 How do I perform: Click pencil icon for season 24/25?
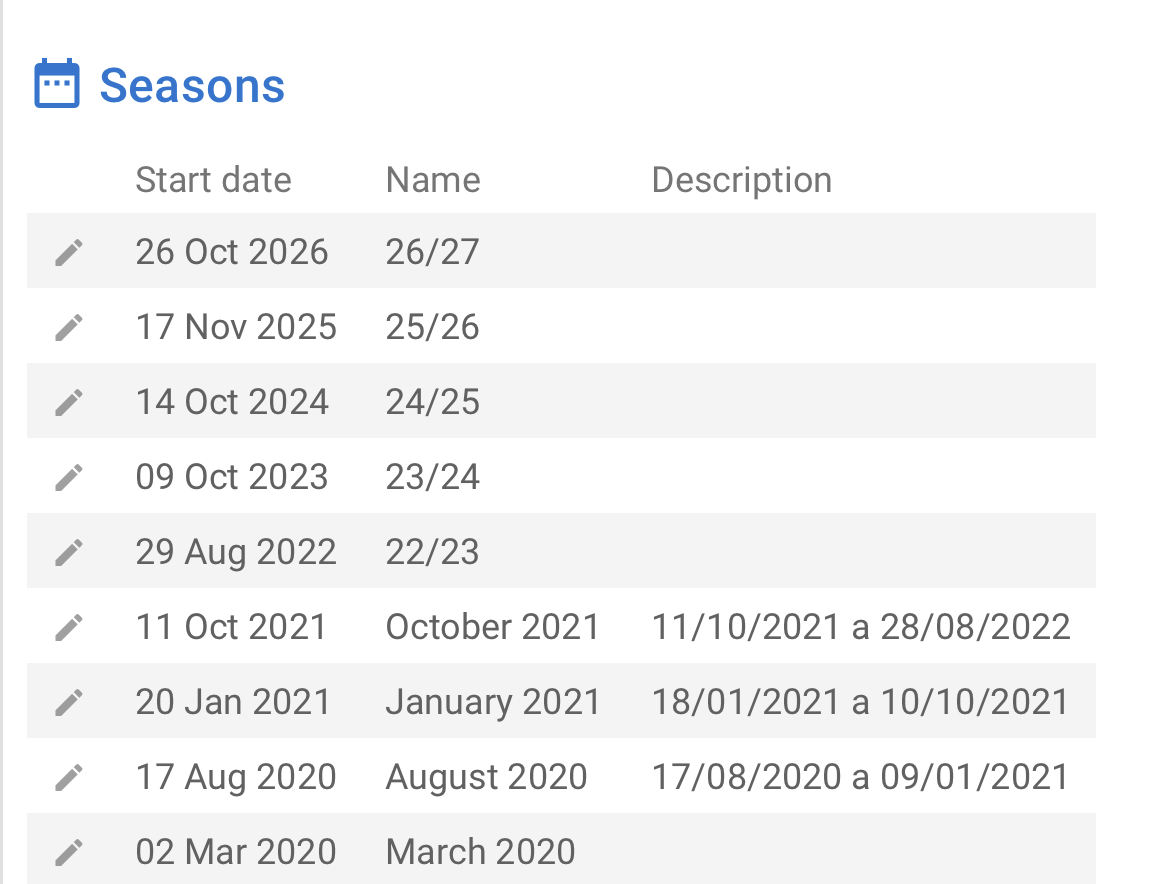pyautogui.click(x=68, y=402)
